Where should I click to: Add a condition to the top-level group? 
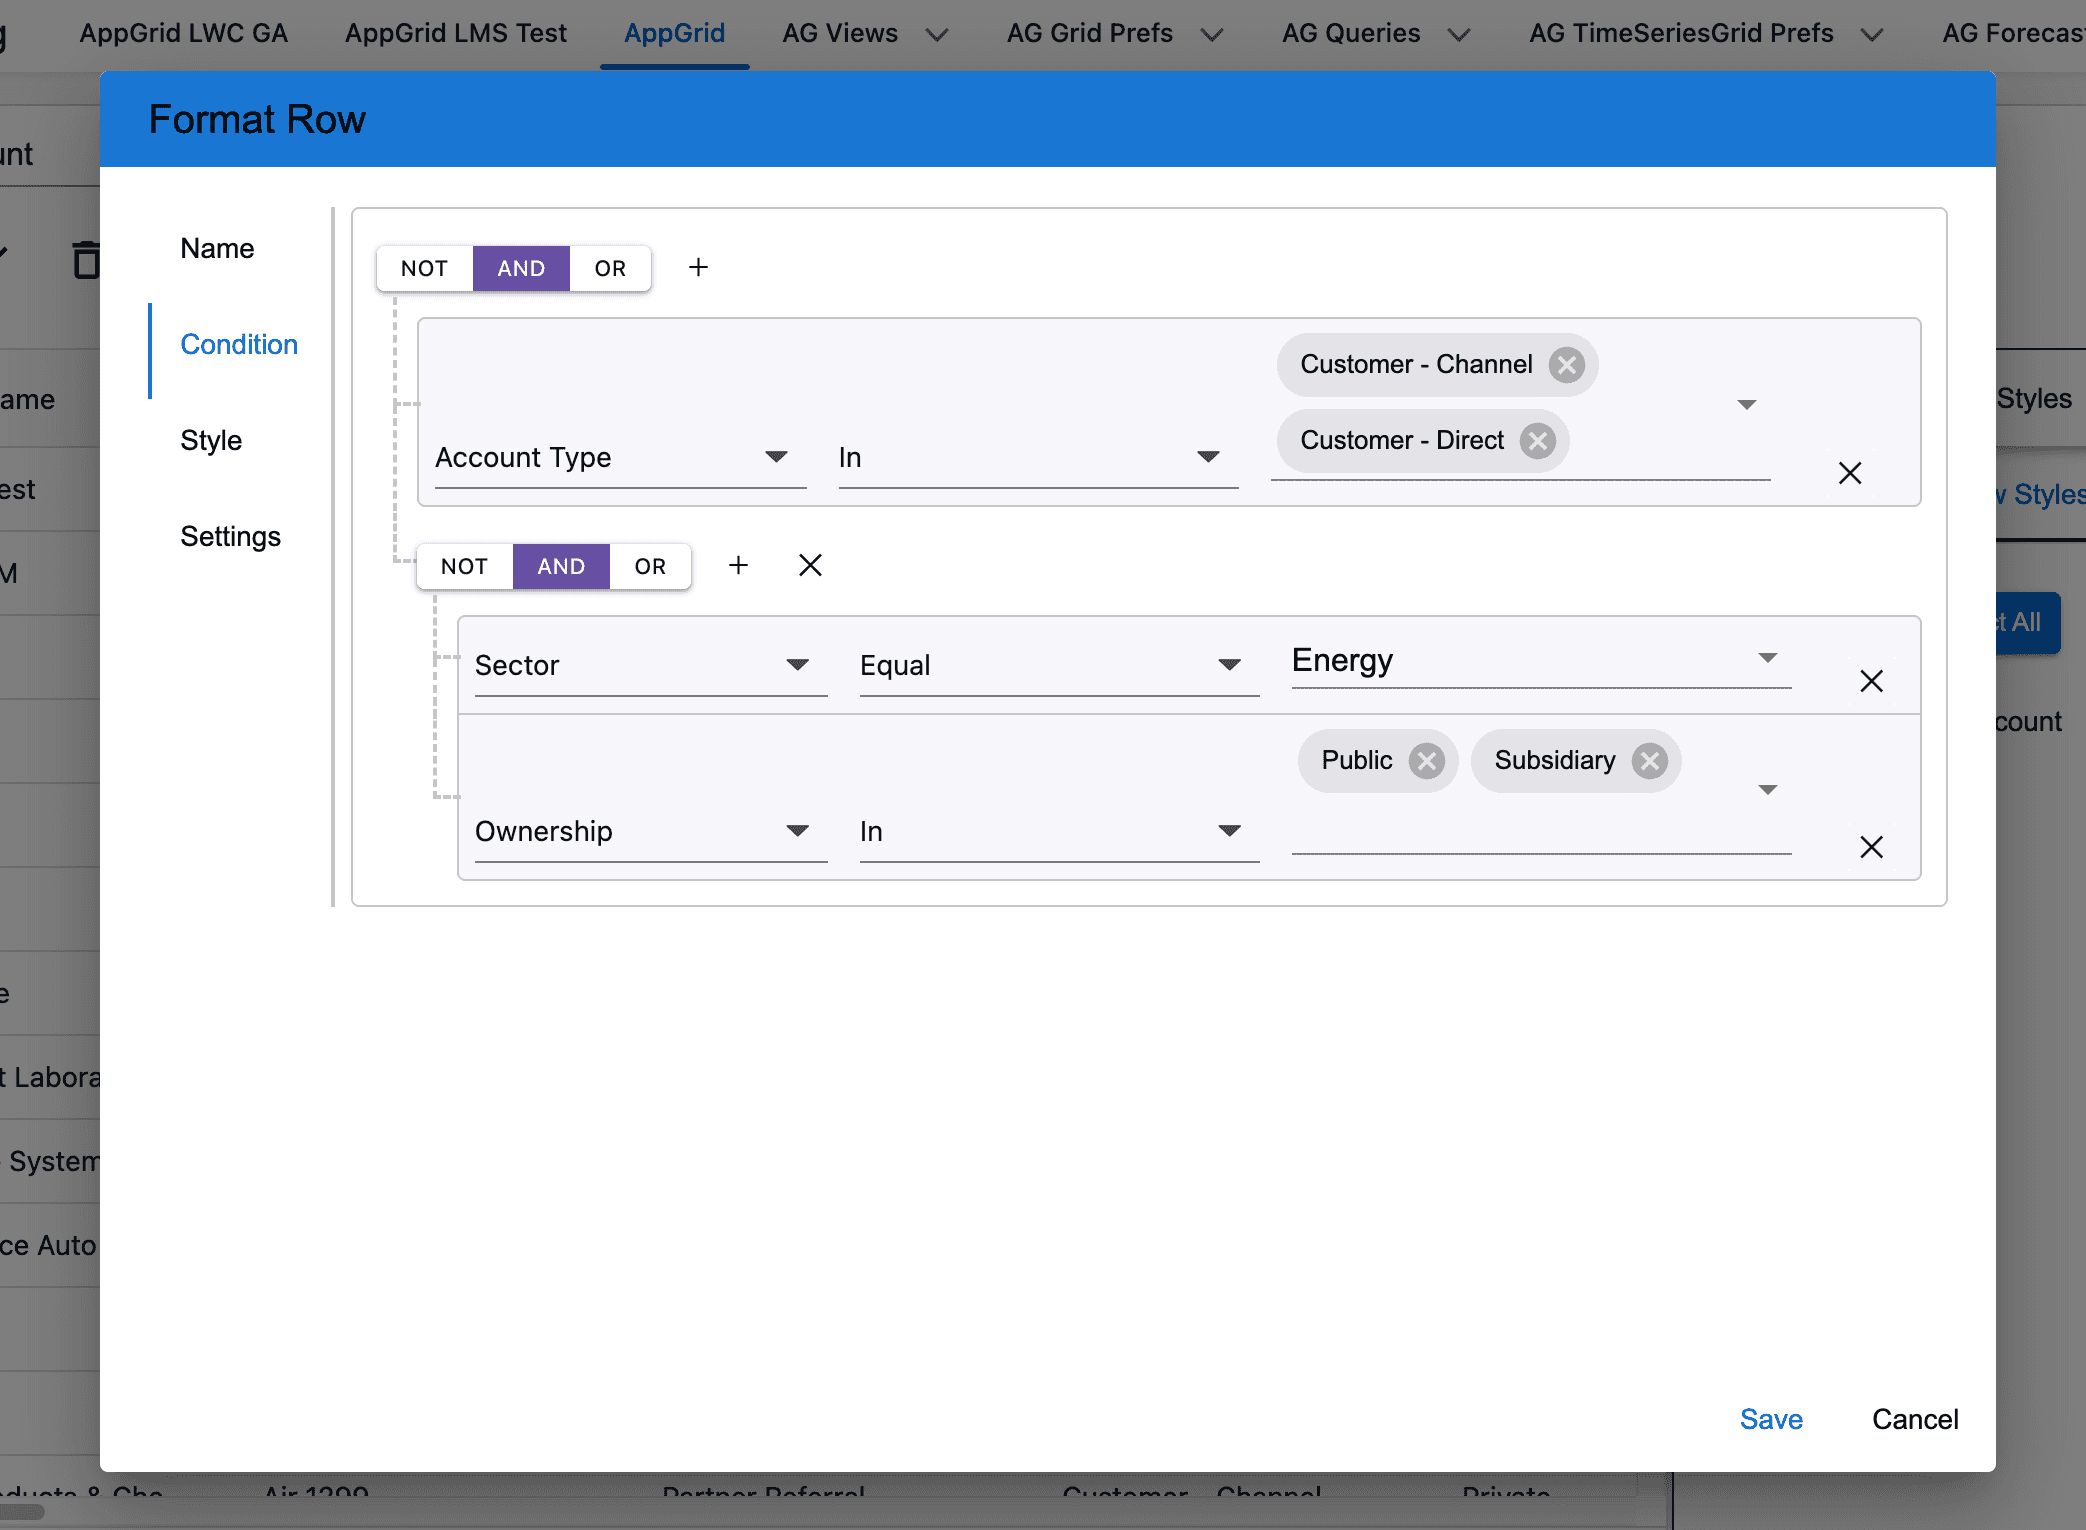(698, 268)
